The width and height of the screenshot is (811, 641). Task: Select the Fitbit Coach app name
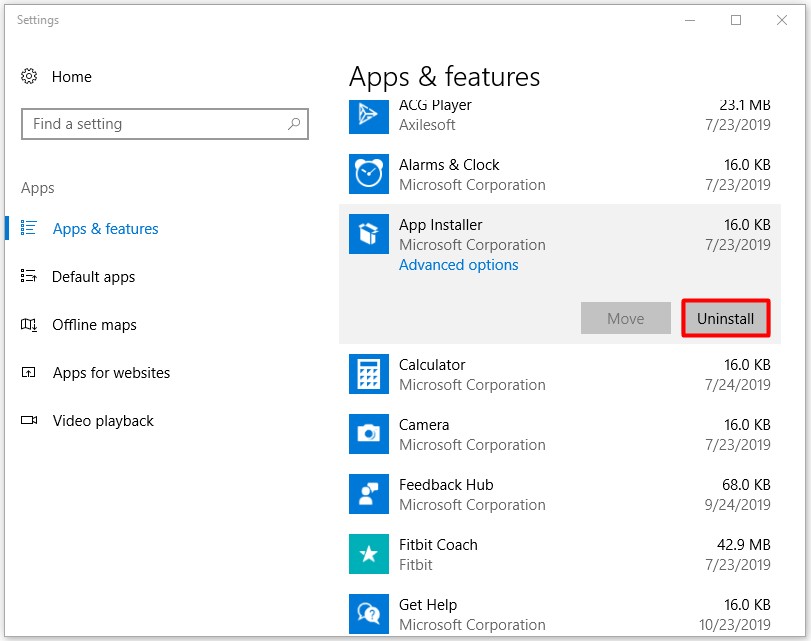pyautogui.click(x=438, y=545)
